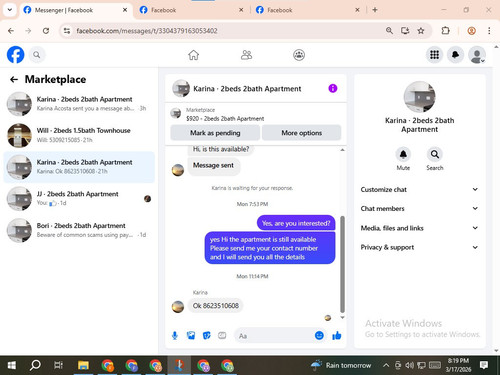Screen dimensions: 500x375
Task: Open the Windows notification center
Action: click(x=484, y=365)
